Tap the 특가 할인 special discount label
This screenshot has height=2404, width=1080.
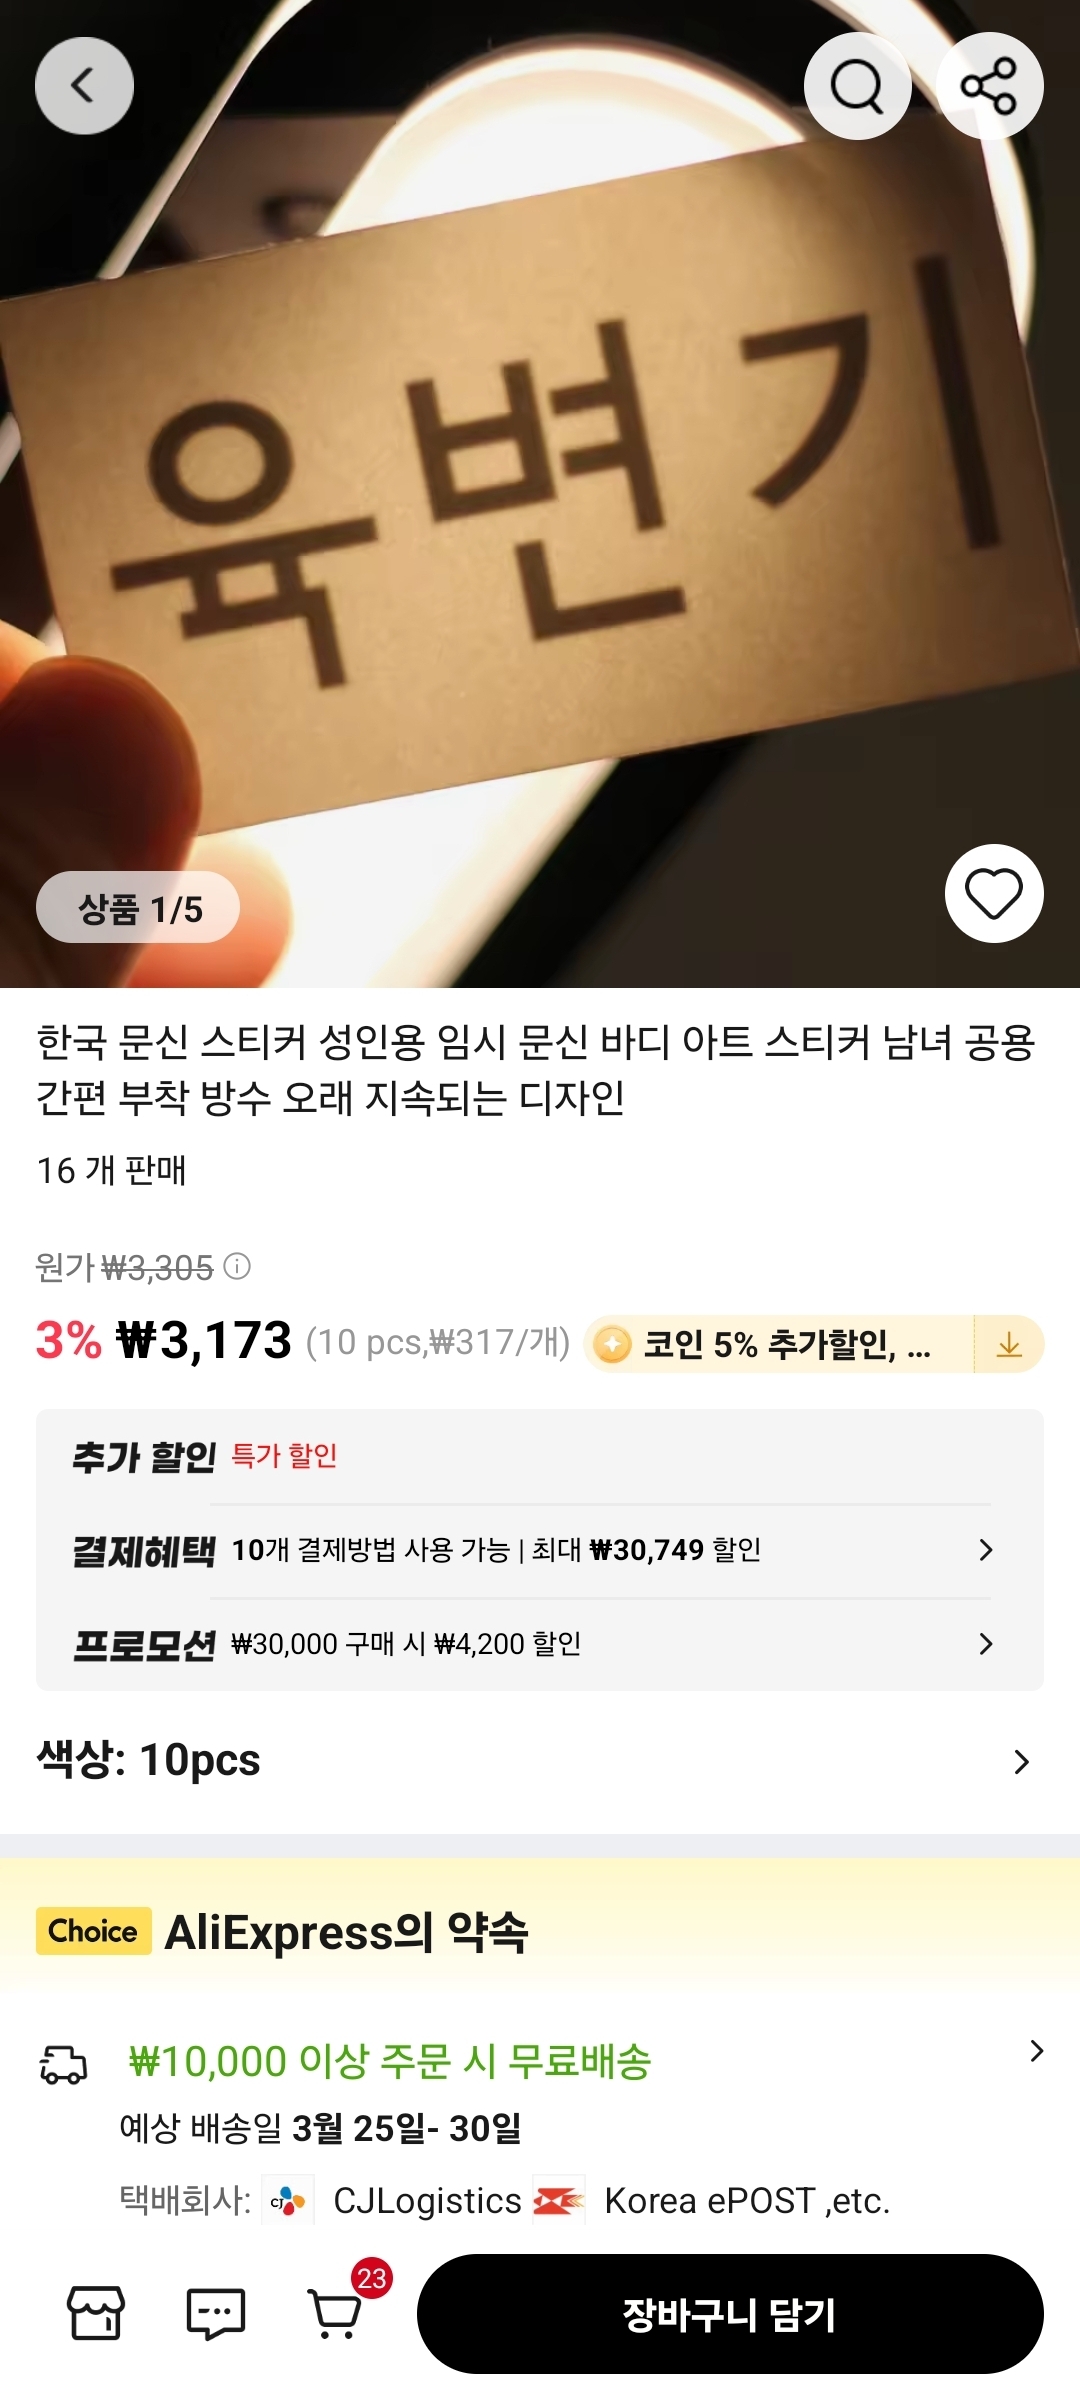(x=284, y=1456)
